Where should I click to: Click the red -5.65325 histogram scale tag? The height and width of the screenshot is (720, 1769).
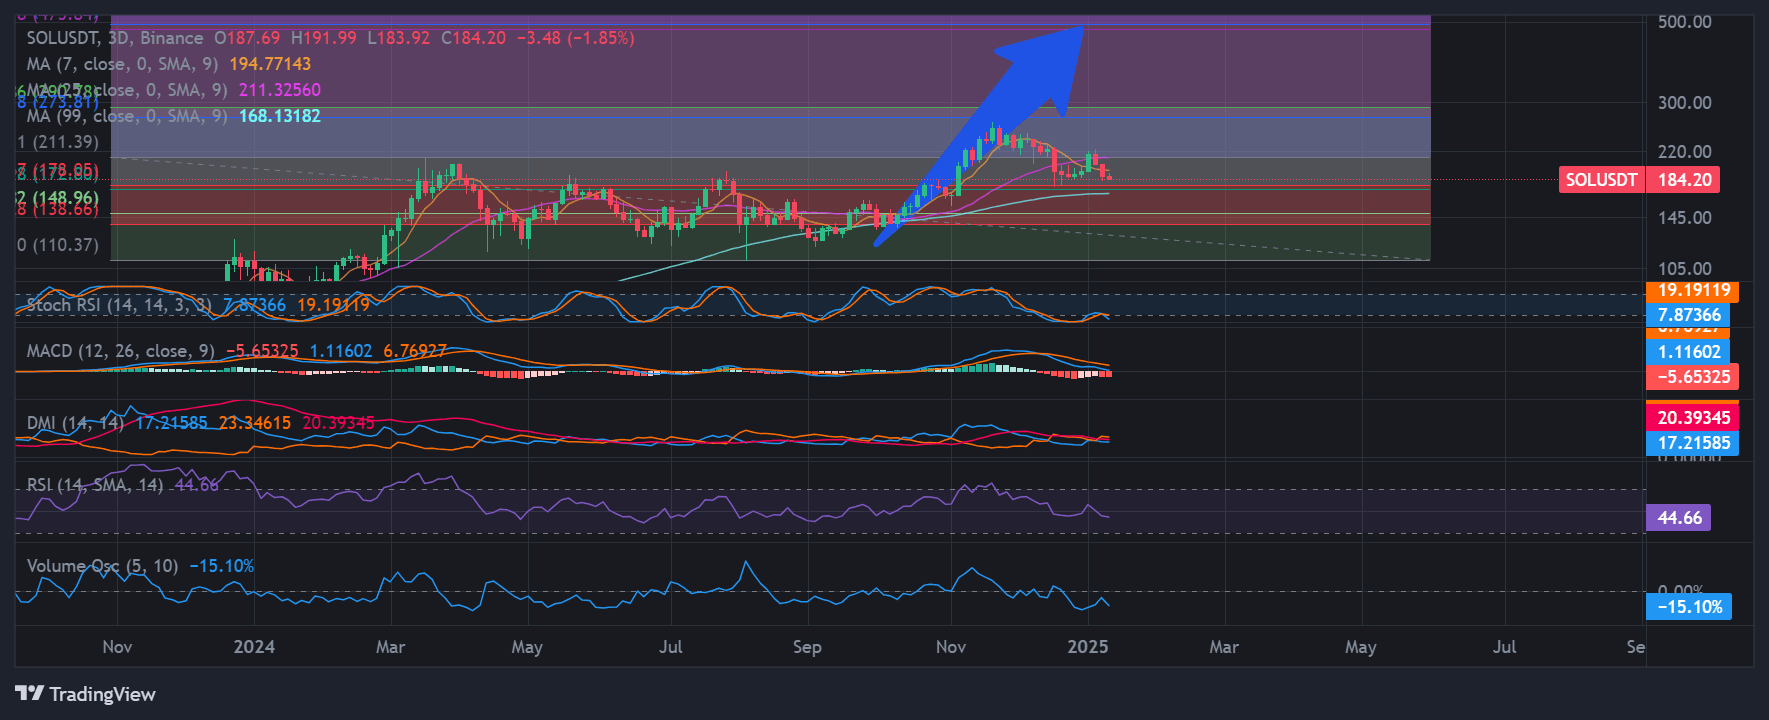1693,377
